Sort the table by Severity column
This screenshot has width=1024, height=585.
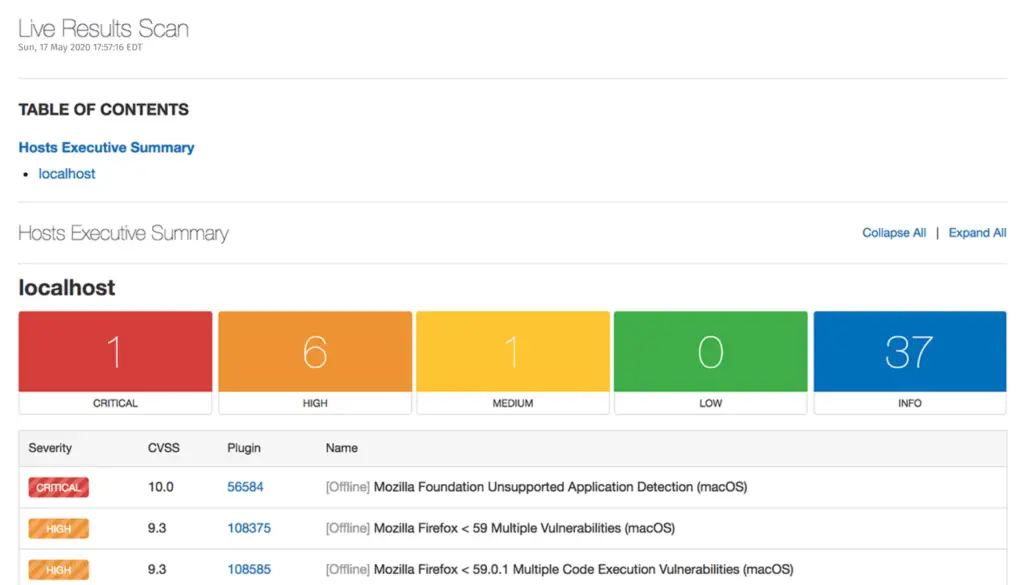click(50, 448)
